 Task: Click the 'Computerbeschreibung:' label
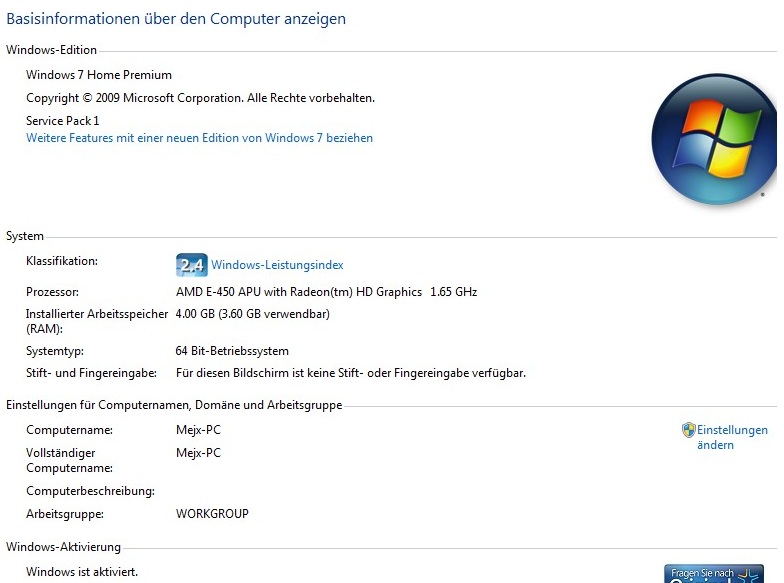[90, 491]
